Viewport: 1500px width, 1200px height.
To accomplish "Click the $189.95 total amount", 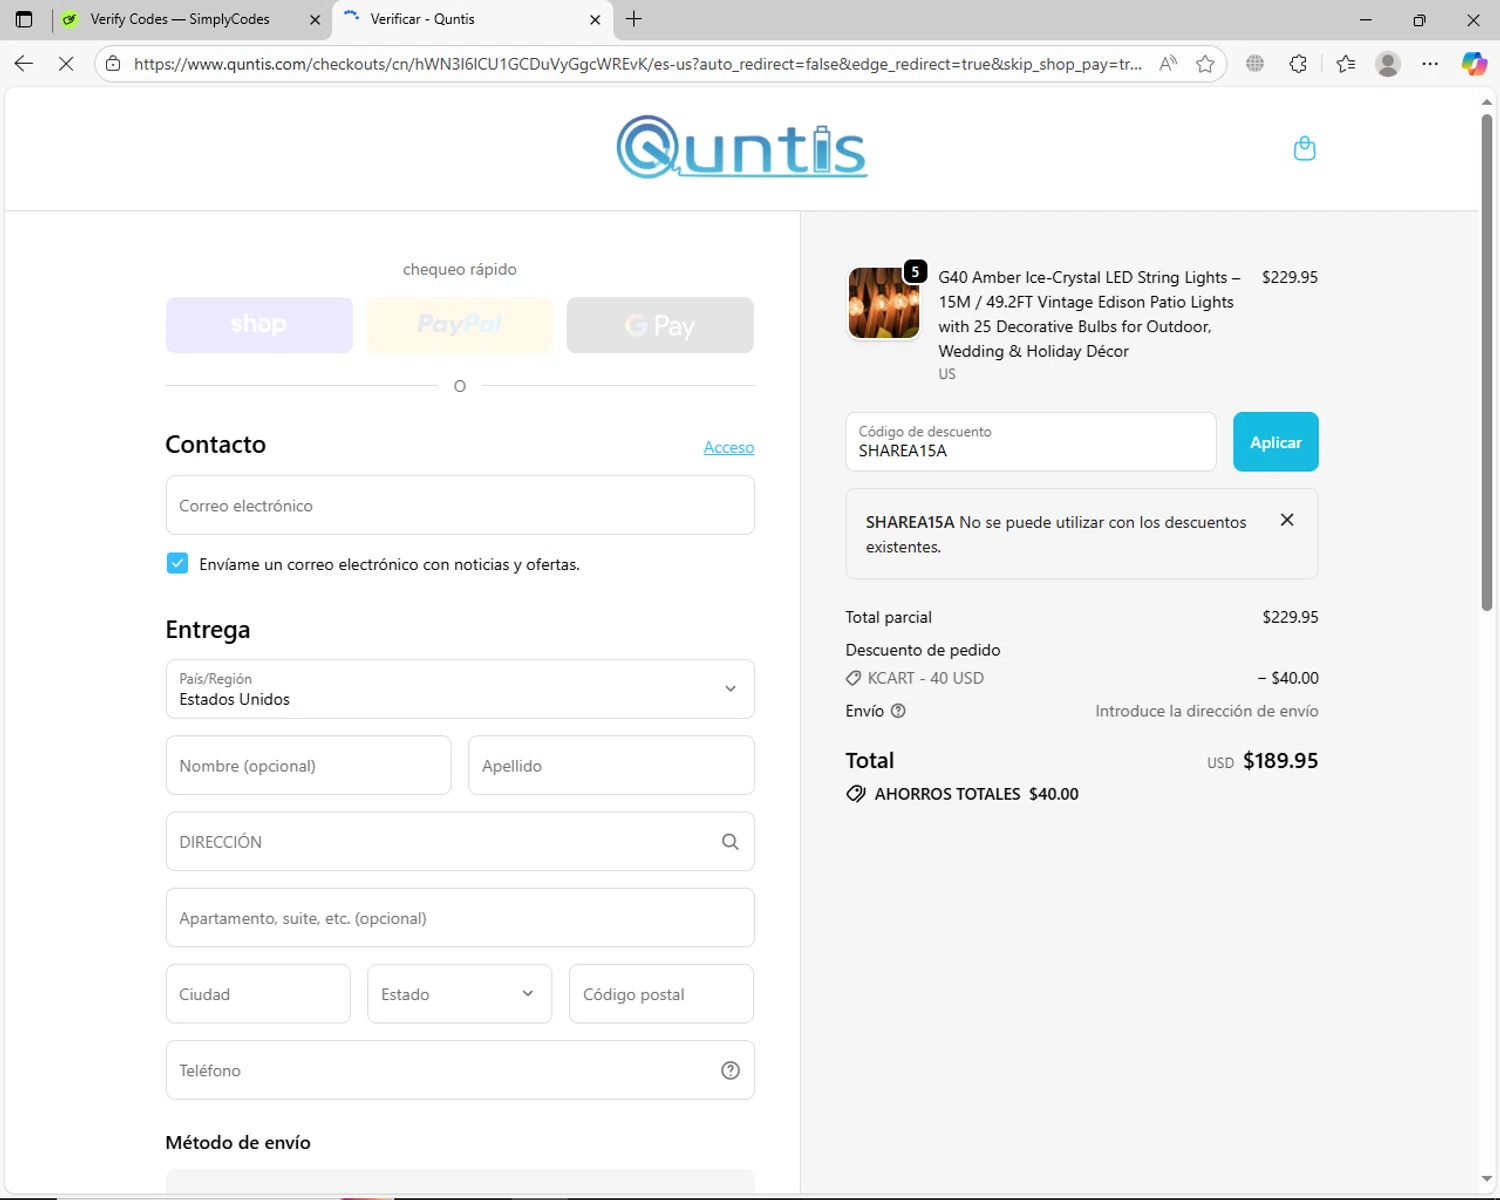I will [1280, 761].
